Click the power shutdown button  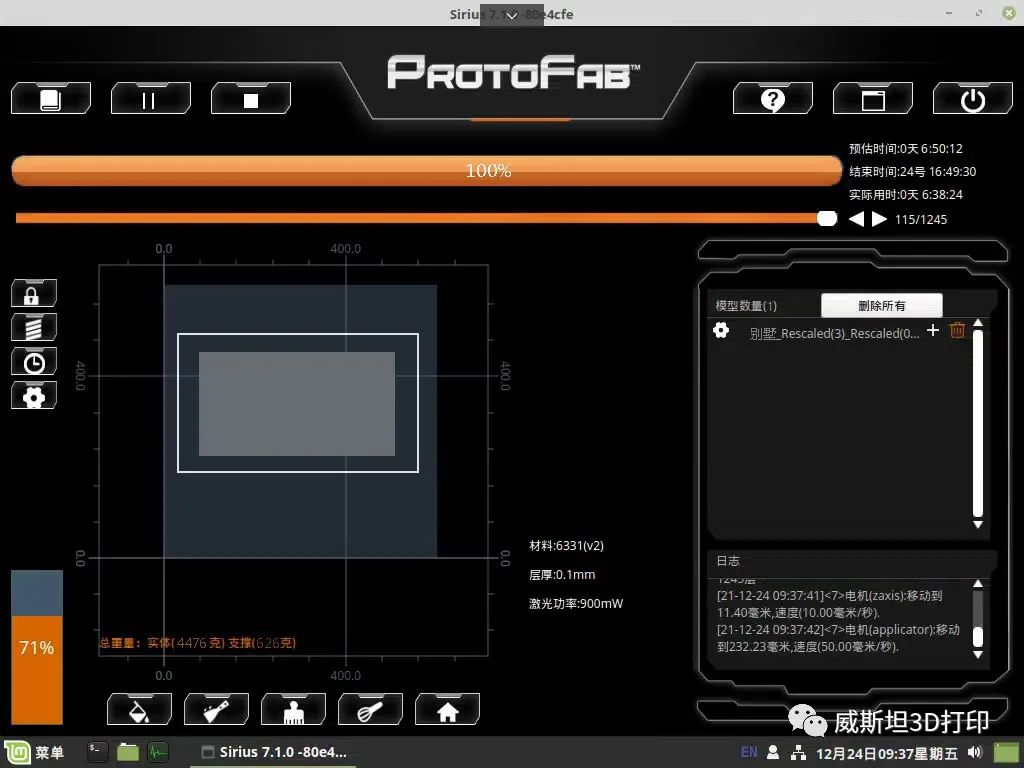click(972, 99)
